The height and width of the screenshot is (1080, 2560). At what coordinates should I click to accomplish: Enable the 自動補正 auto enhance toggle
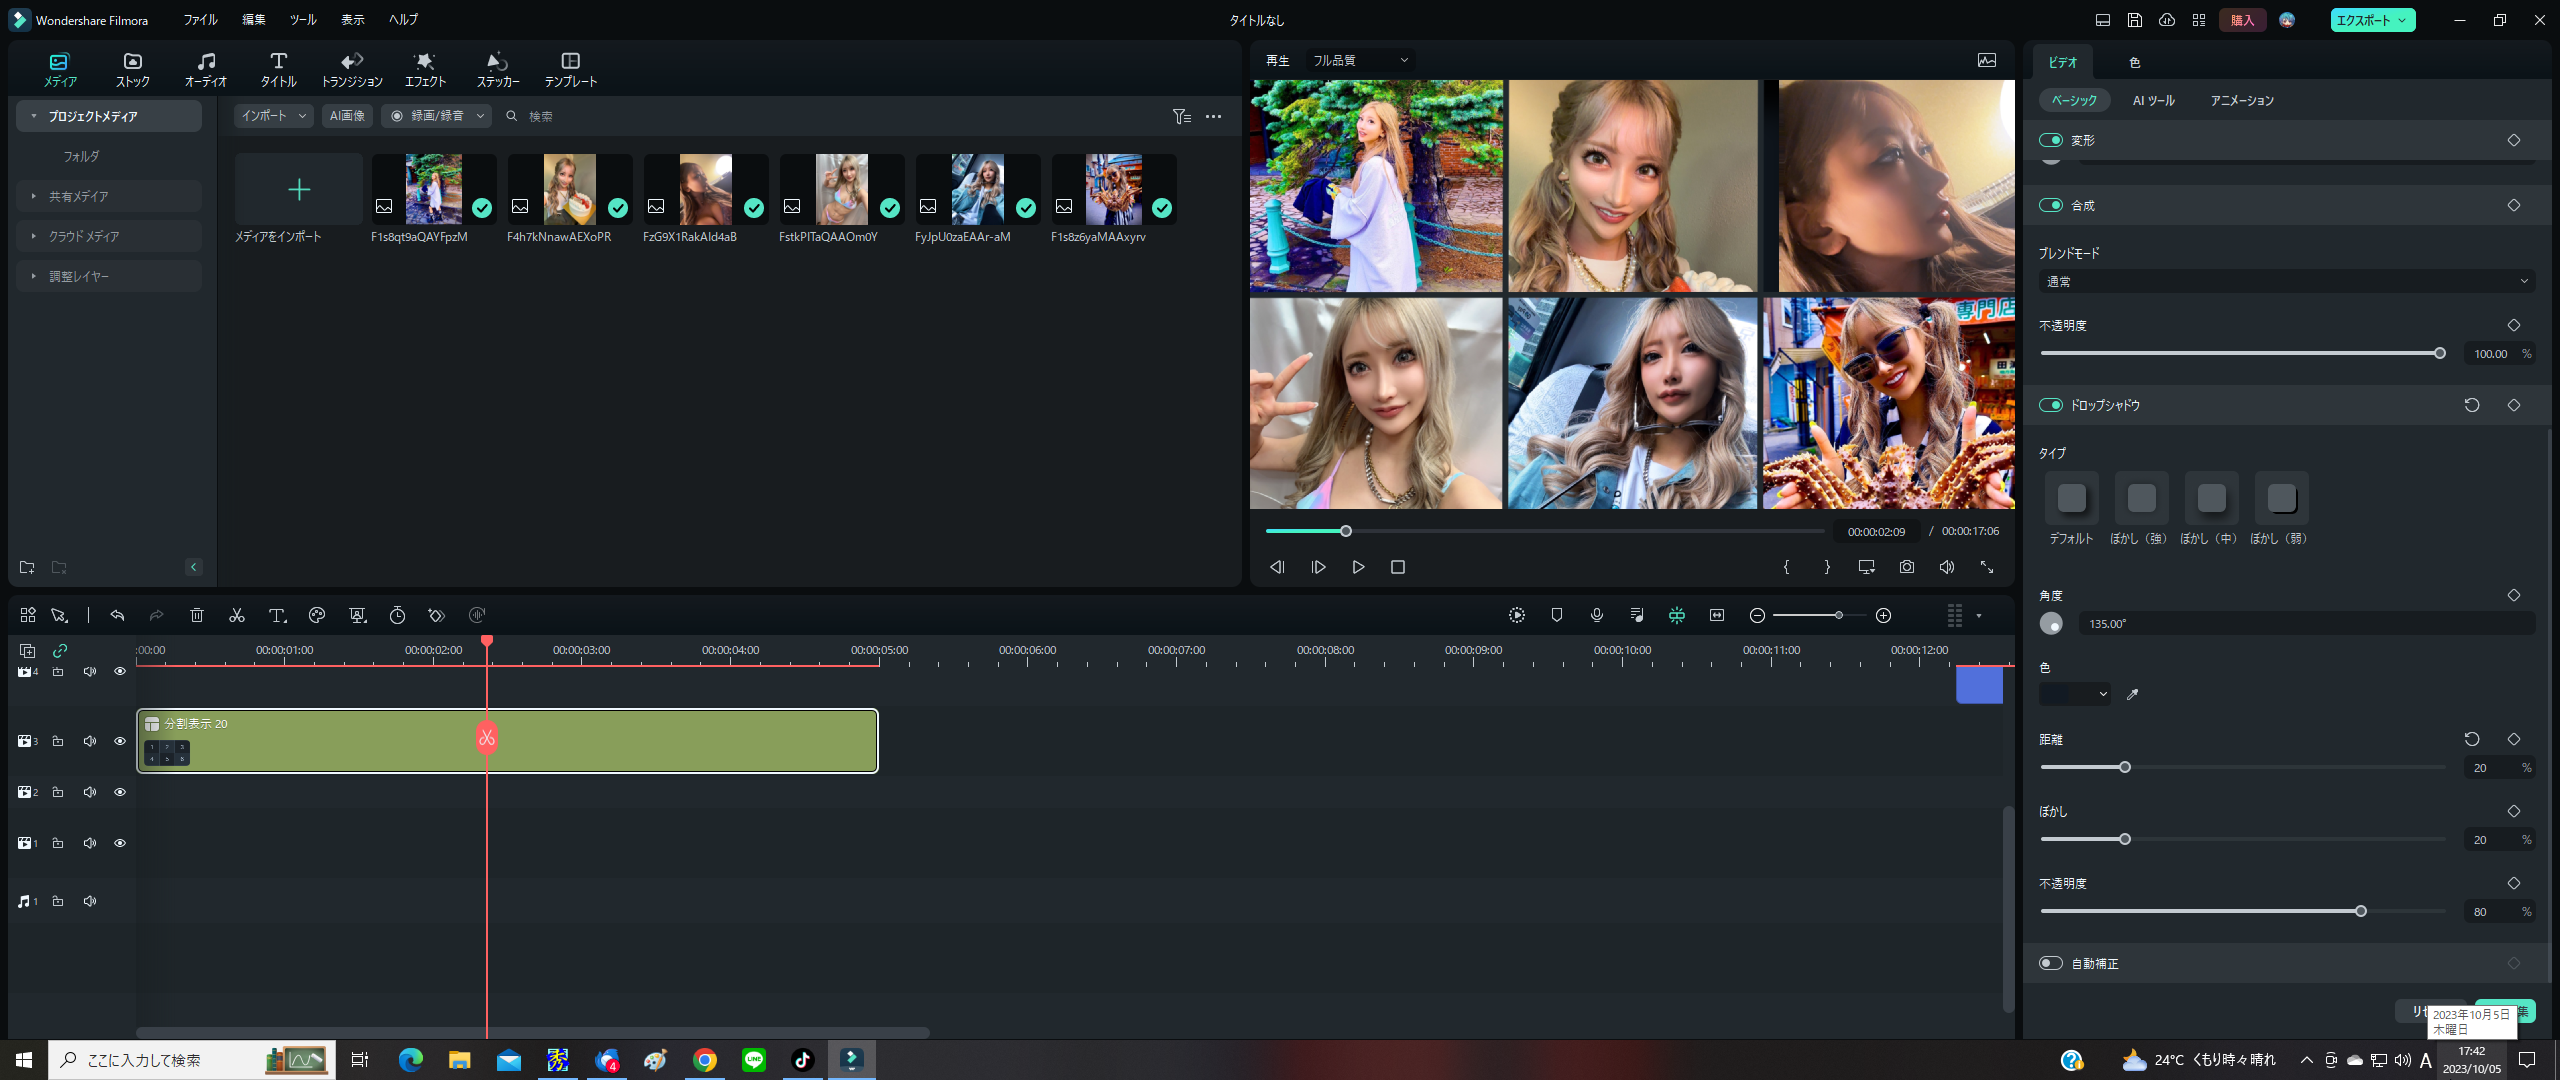point(2051,963)
